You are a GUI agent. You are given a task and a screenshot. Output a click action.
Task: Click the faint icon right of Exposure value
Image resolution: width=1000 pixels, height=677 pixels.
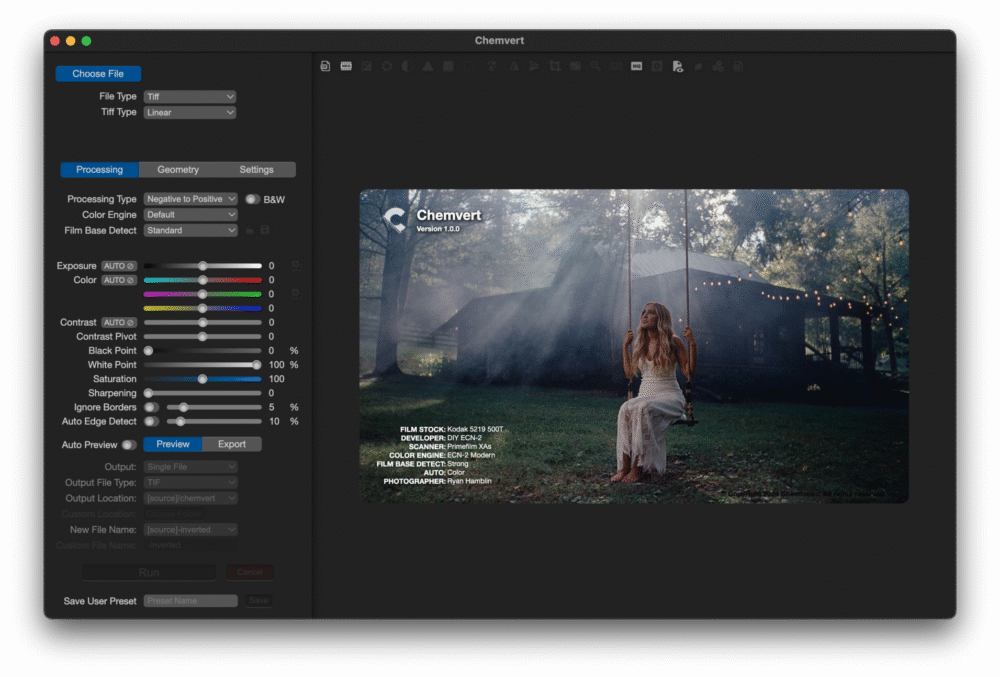point(295,265)
